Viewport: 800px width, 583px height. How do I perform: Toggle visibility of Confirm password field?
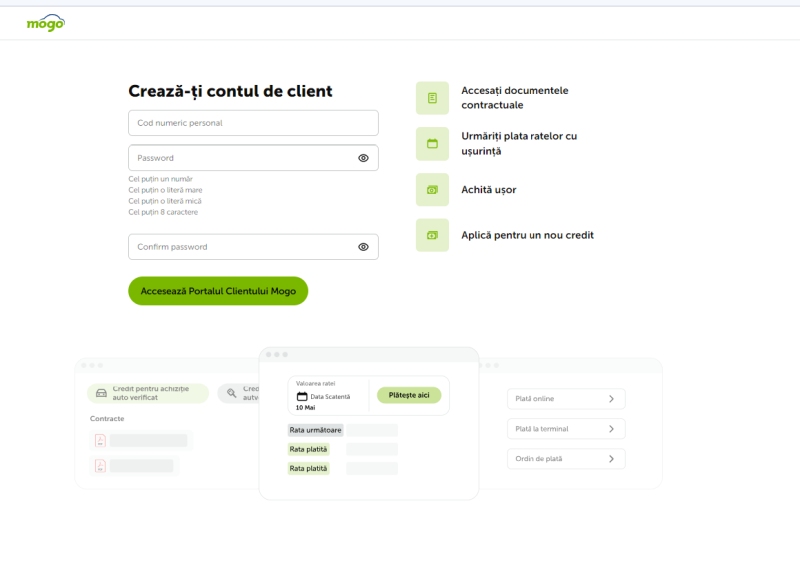tap(363, 247)
